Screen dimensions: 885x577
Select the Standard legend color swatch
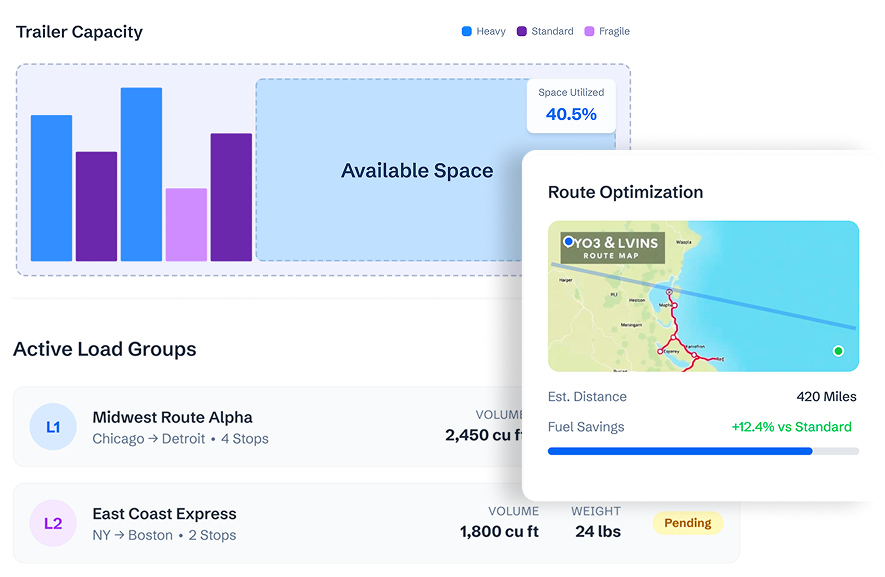(522, 32)
